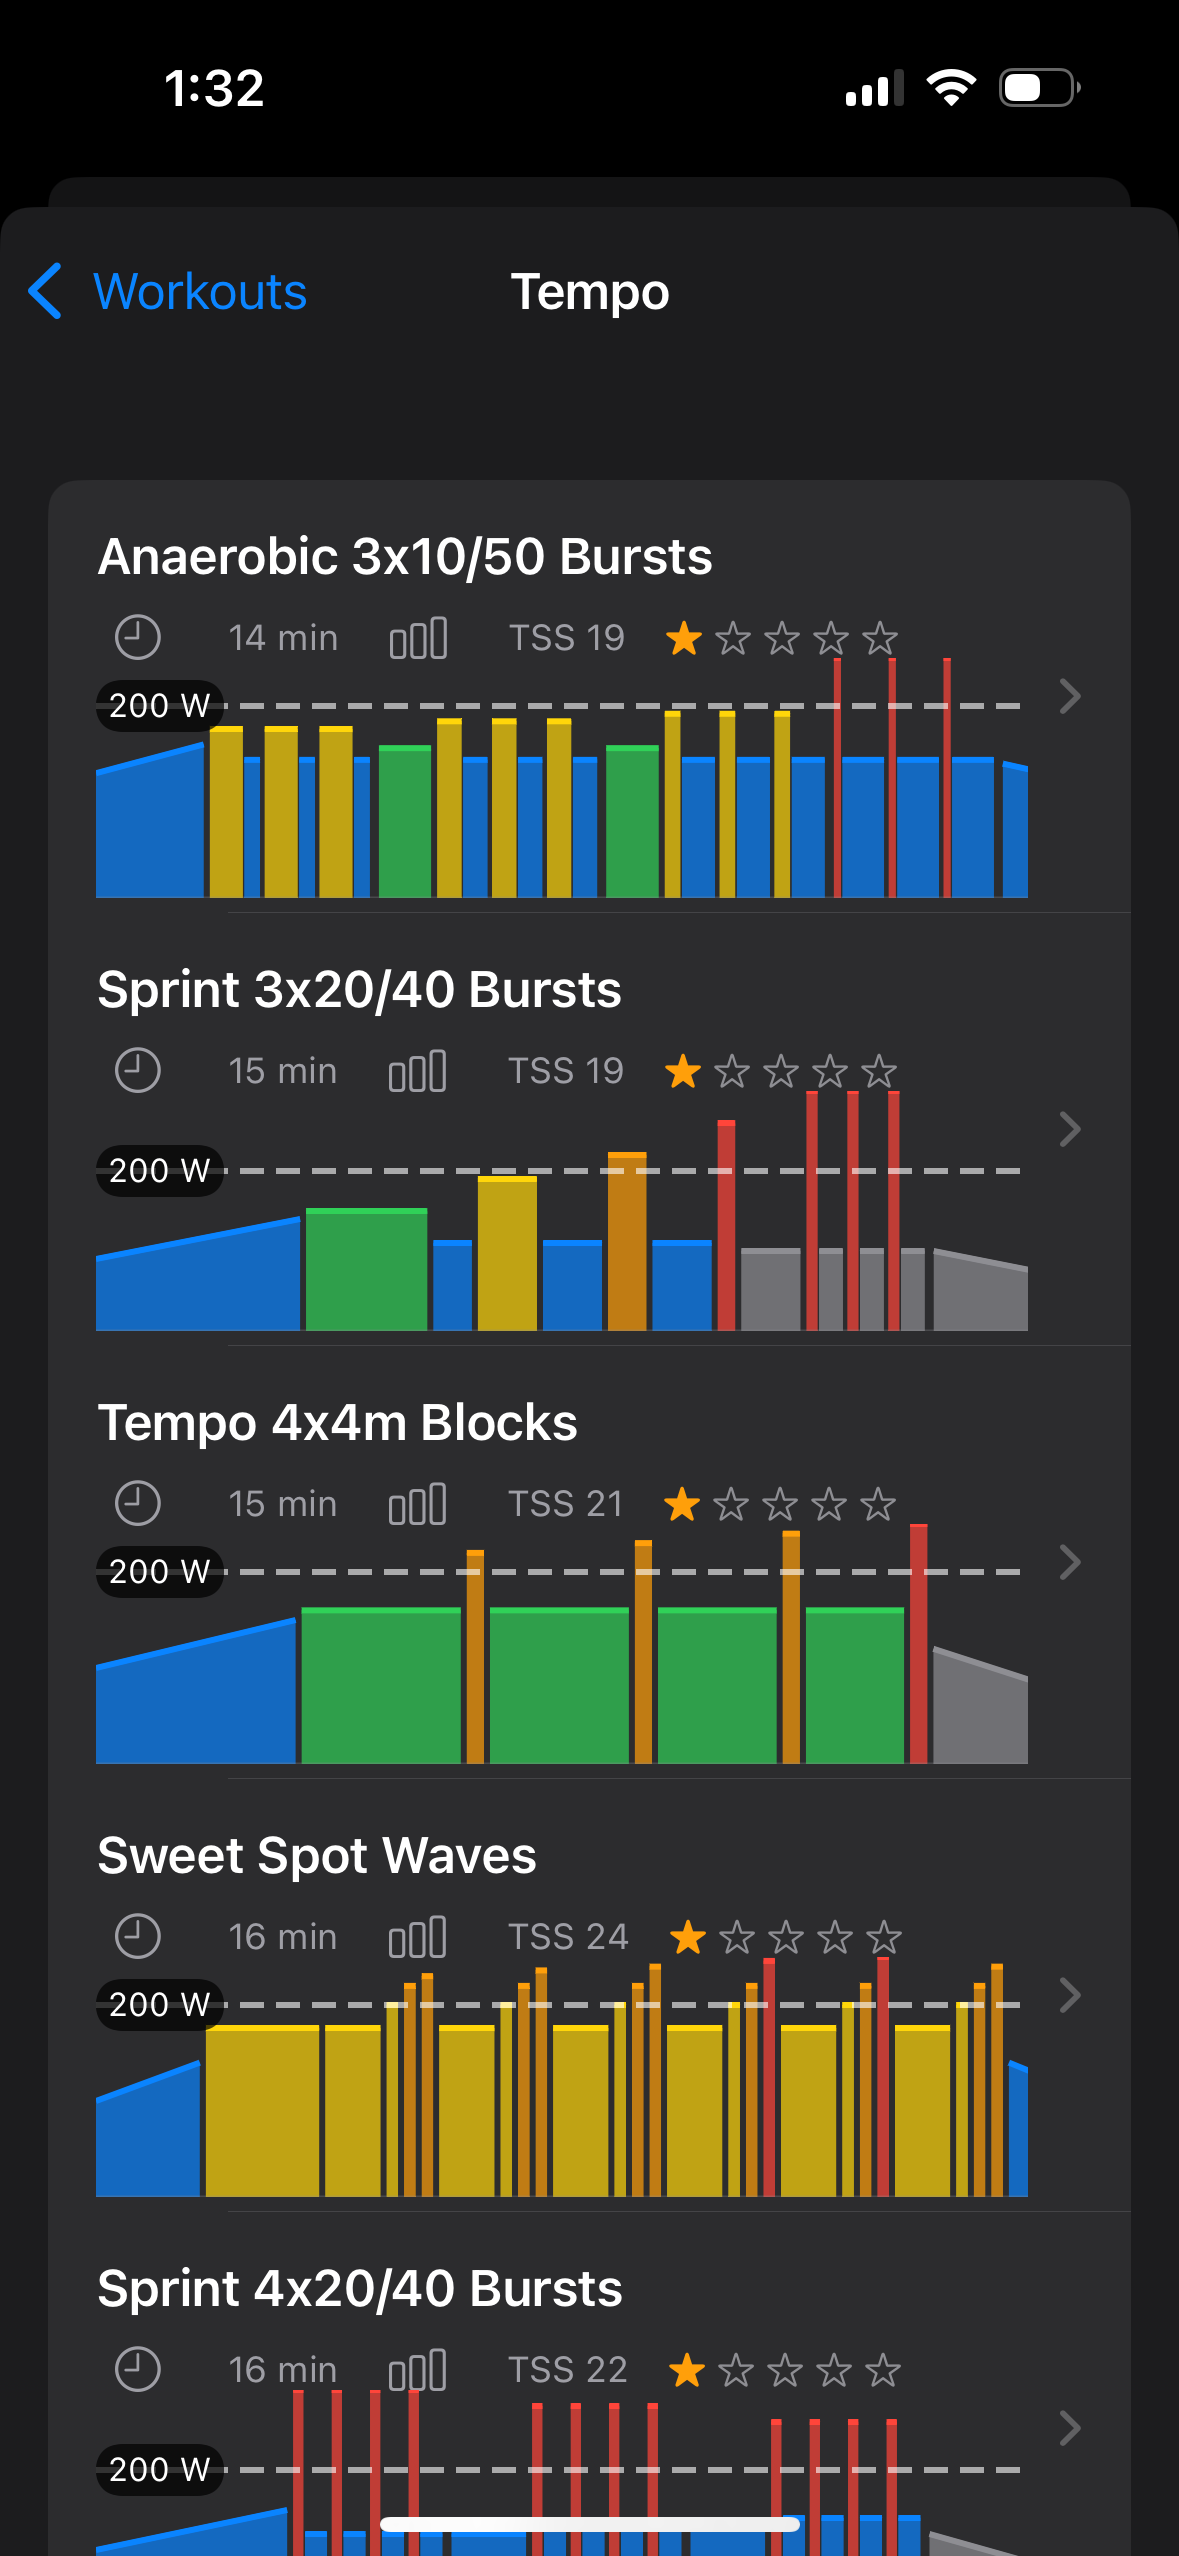Tap the back chevron beside Workouts
This screenshot has height=2556, width=1179.
pos(46,291)
